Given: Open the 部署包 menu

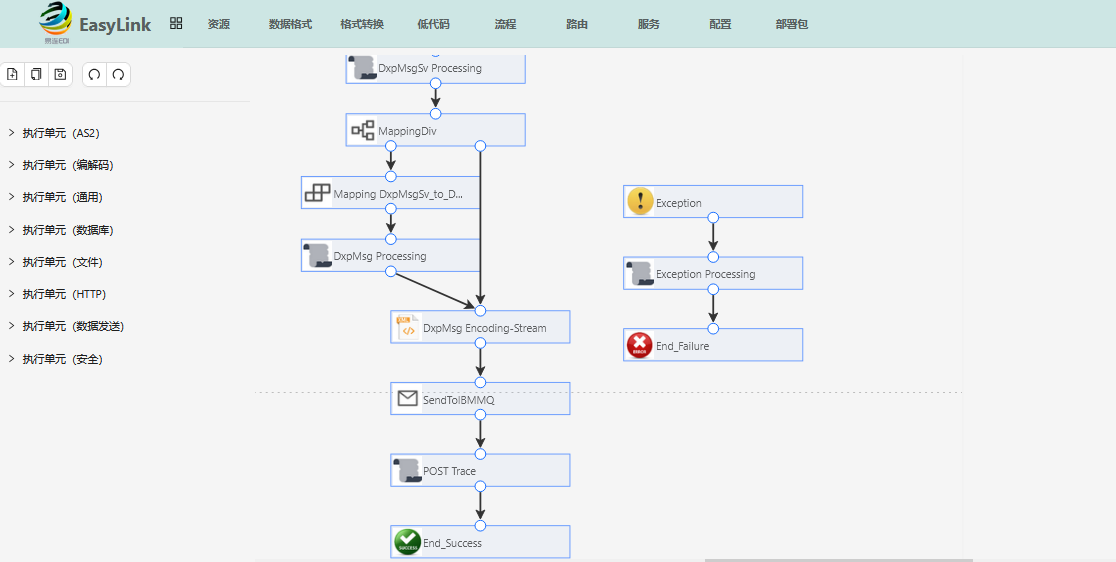Looking at the screenshot, I should coord(791,24).
